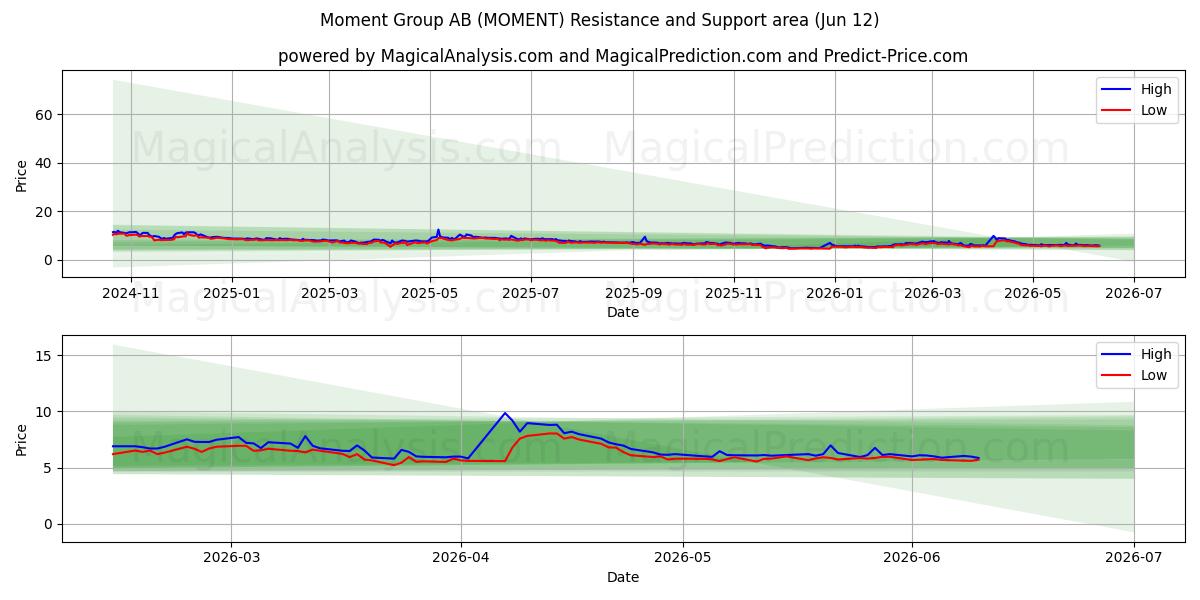
Task: Click the '2025-09' date tick label
Action: (632, 294)
